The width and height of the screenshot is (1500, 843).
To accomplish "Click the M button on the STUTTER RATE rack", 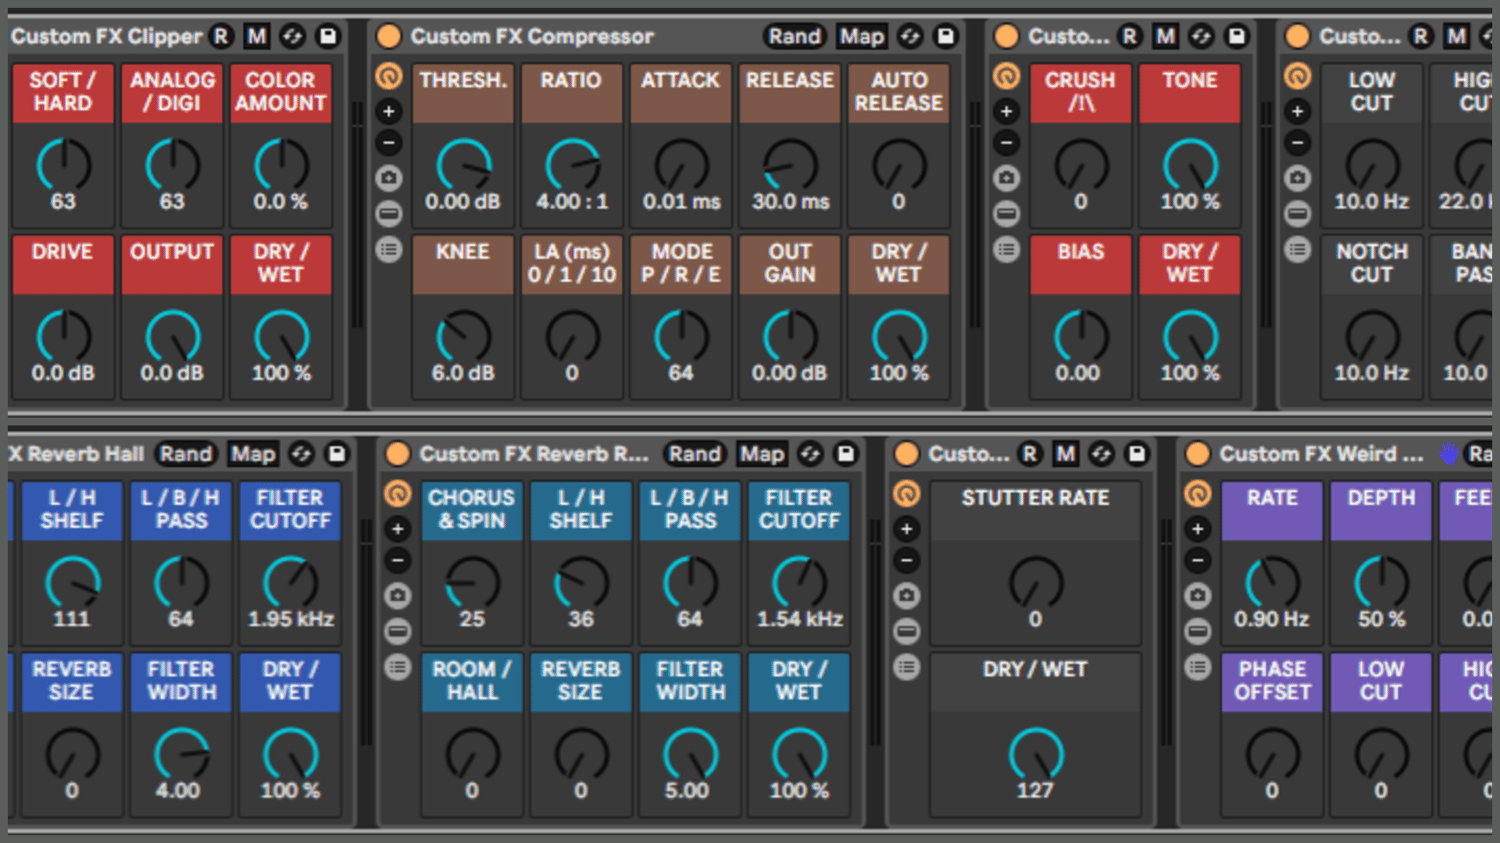I will pos(1066,454).
